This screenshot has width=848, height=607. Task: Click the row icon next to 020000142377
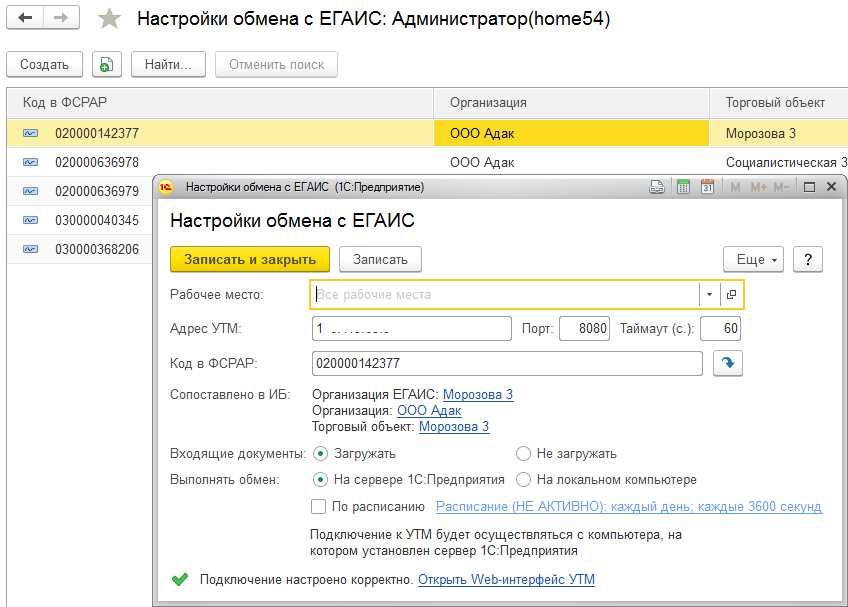tap(31, 133)
